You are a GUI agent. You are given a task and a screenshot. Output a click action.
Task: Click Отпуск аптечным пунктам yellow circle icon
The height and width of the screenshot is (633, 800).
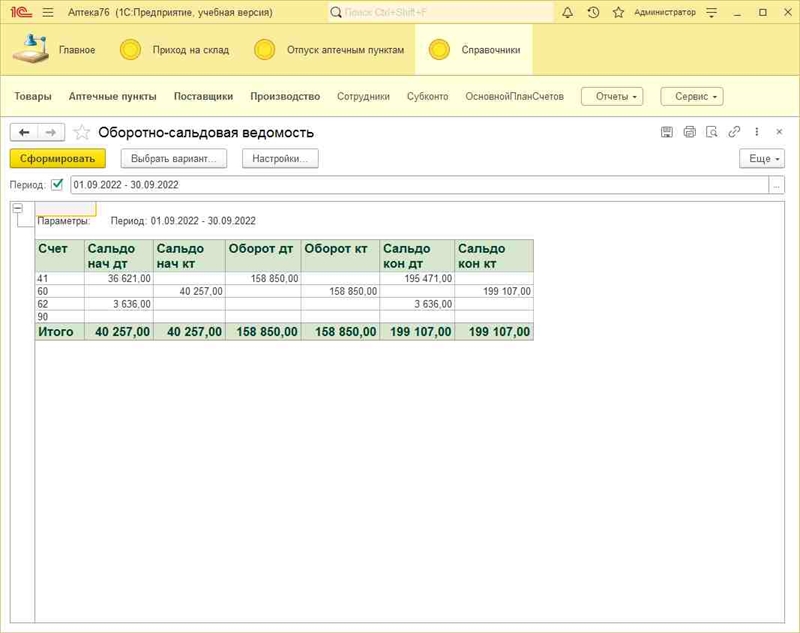click(x=264, y=50)
